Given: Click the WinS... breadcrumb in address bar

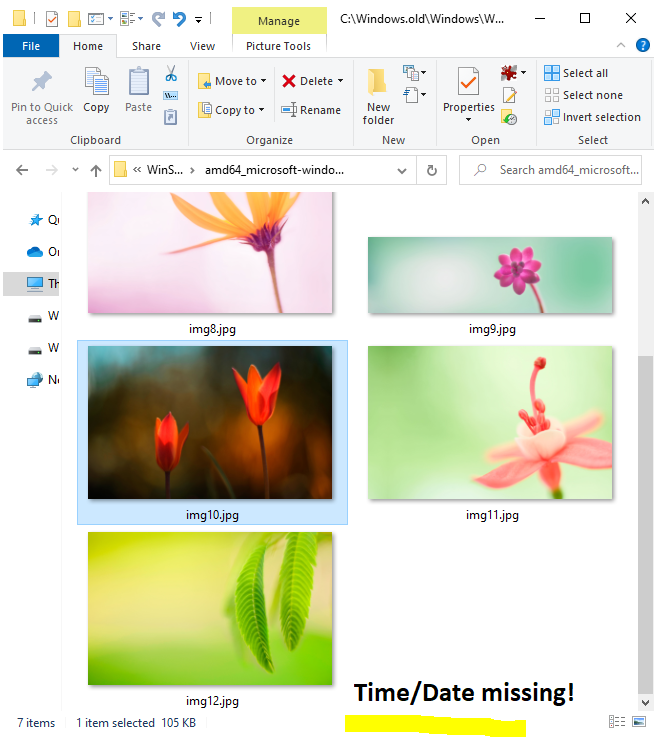Looking at the screenshot, I should pyautogui.click(x=165, y=170).
